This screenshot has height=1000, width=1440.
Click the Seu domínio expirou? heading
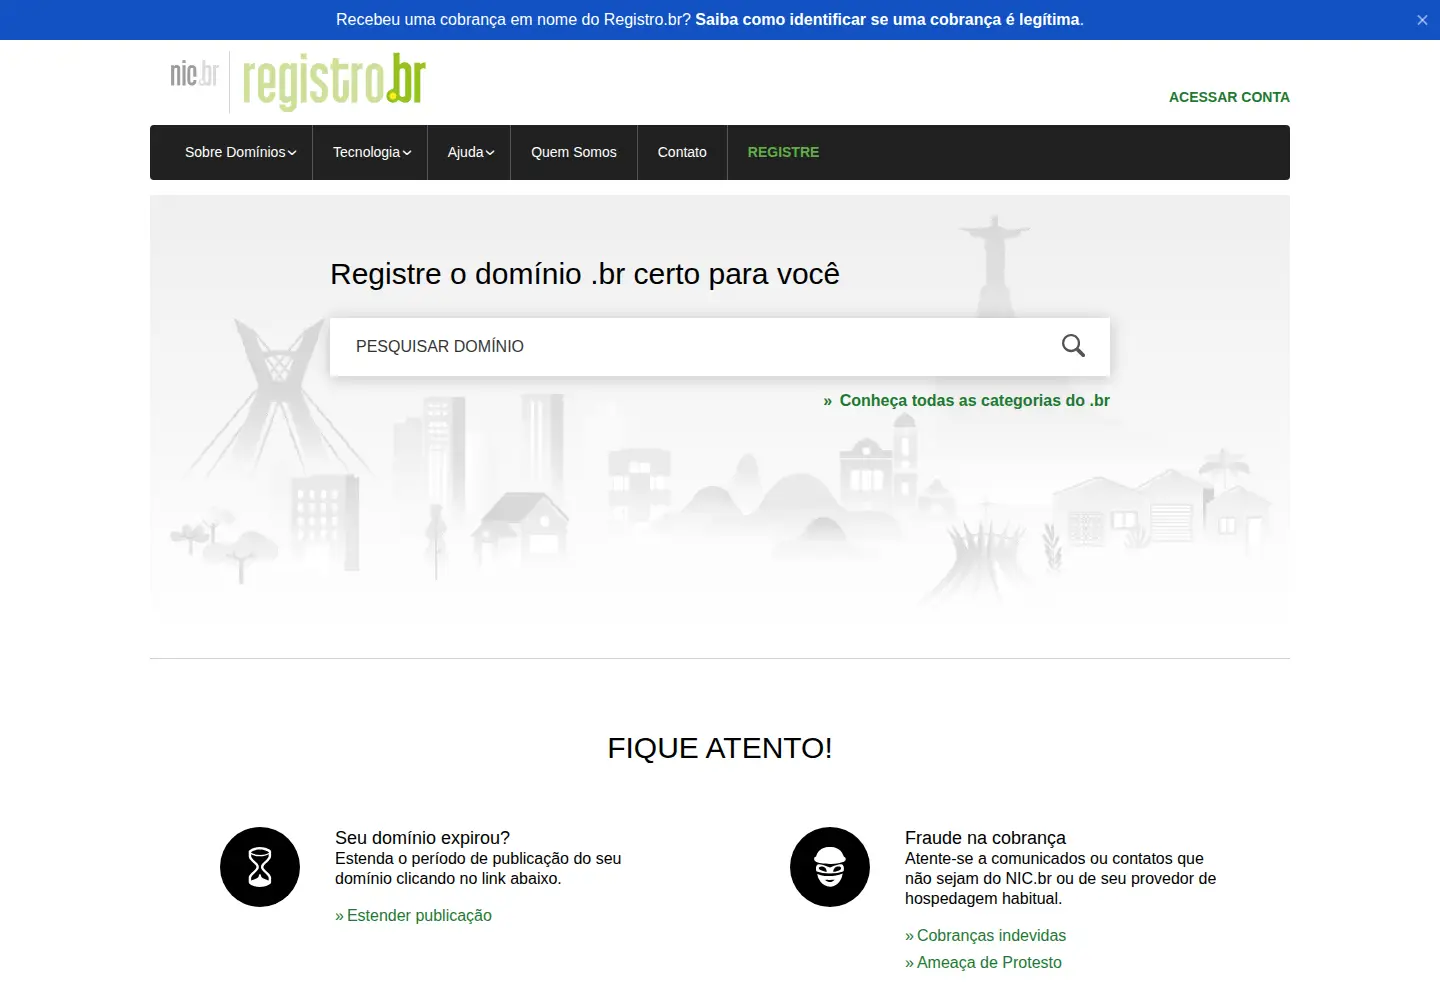coord(422,838)
